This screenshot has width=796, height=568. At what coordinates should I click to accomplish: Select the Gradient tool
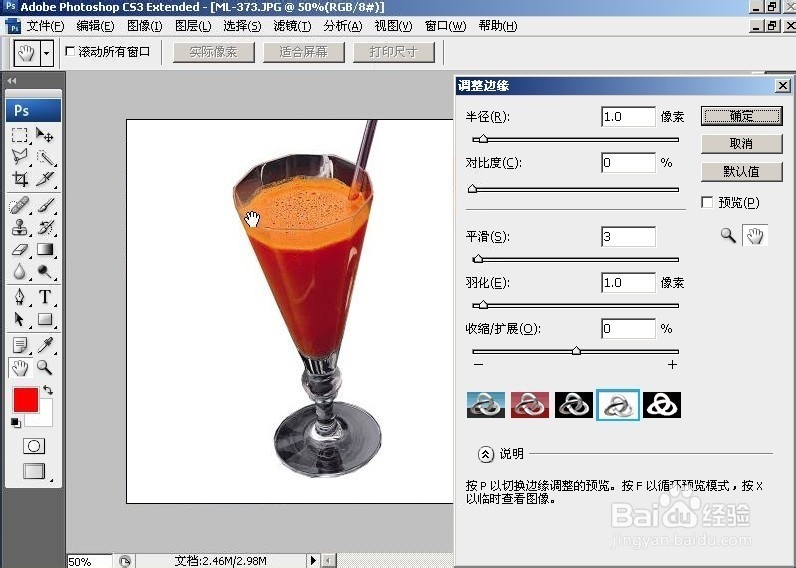[x=45, y=249]
